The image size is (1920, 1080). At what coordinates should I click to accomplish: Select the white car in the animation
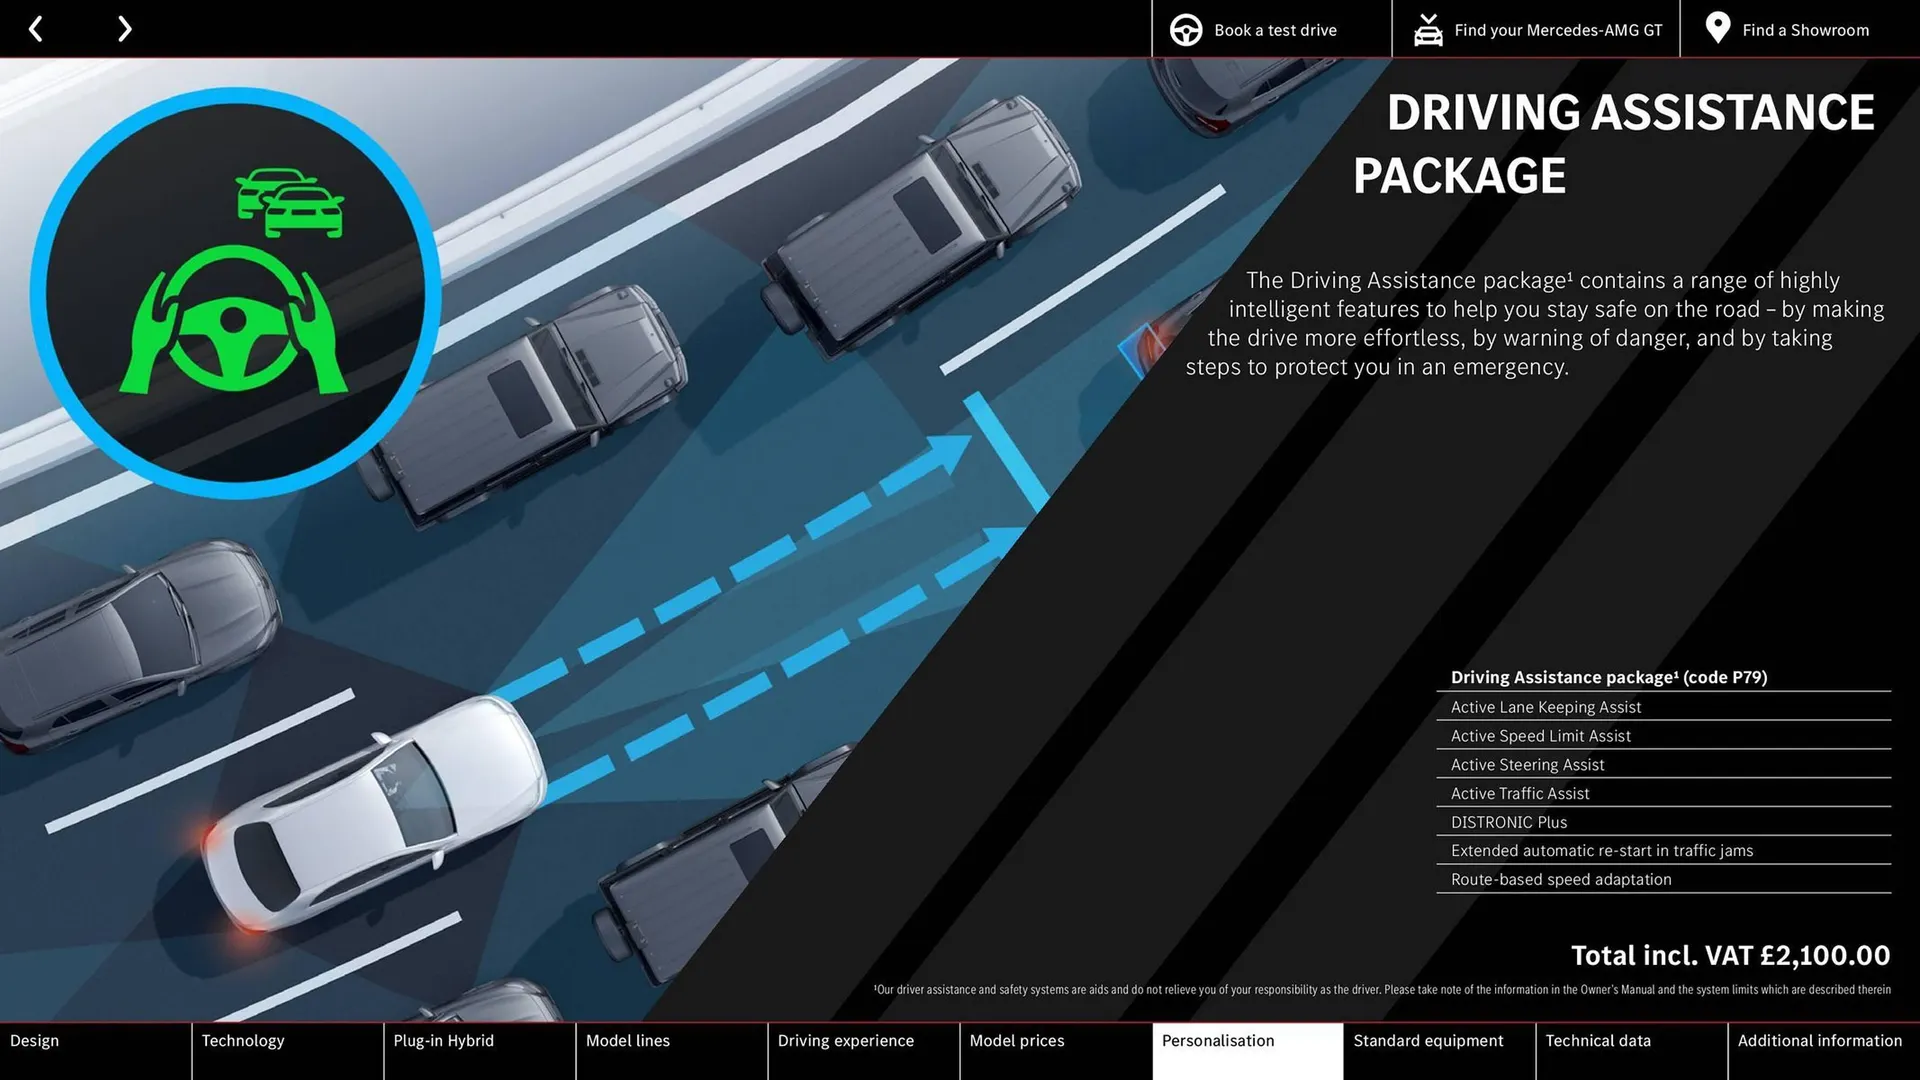[380, 810]
